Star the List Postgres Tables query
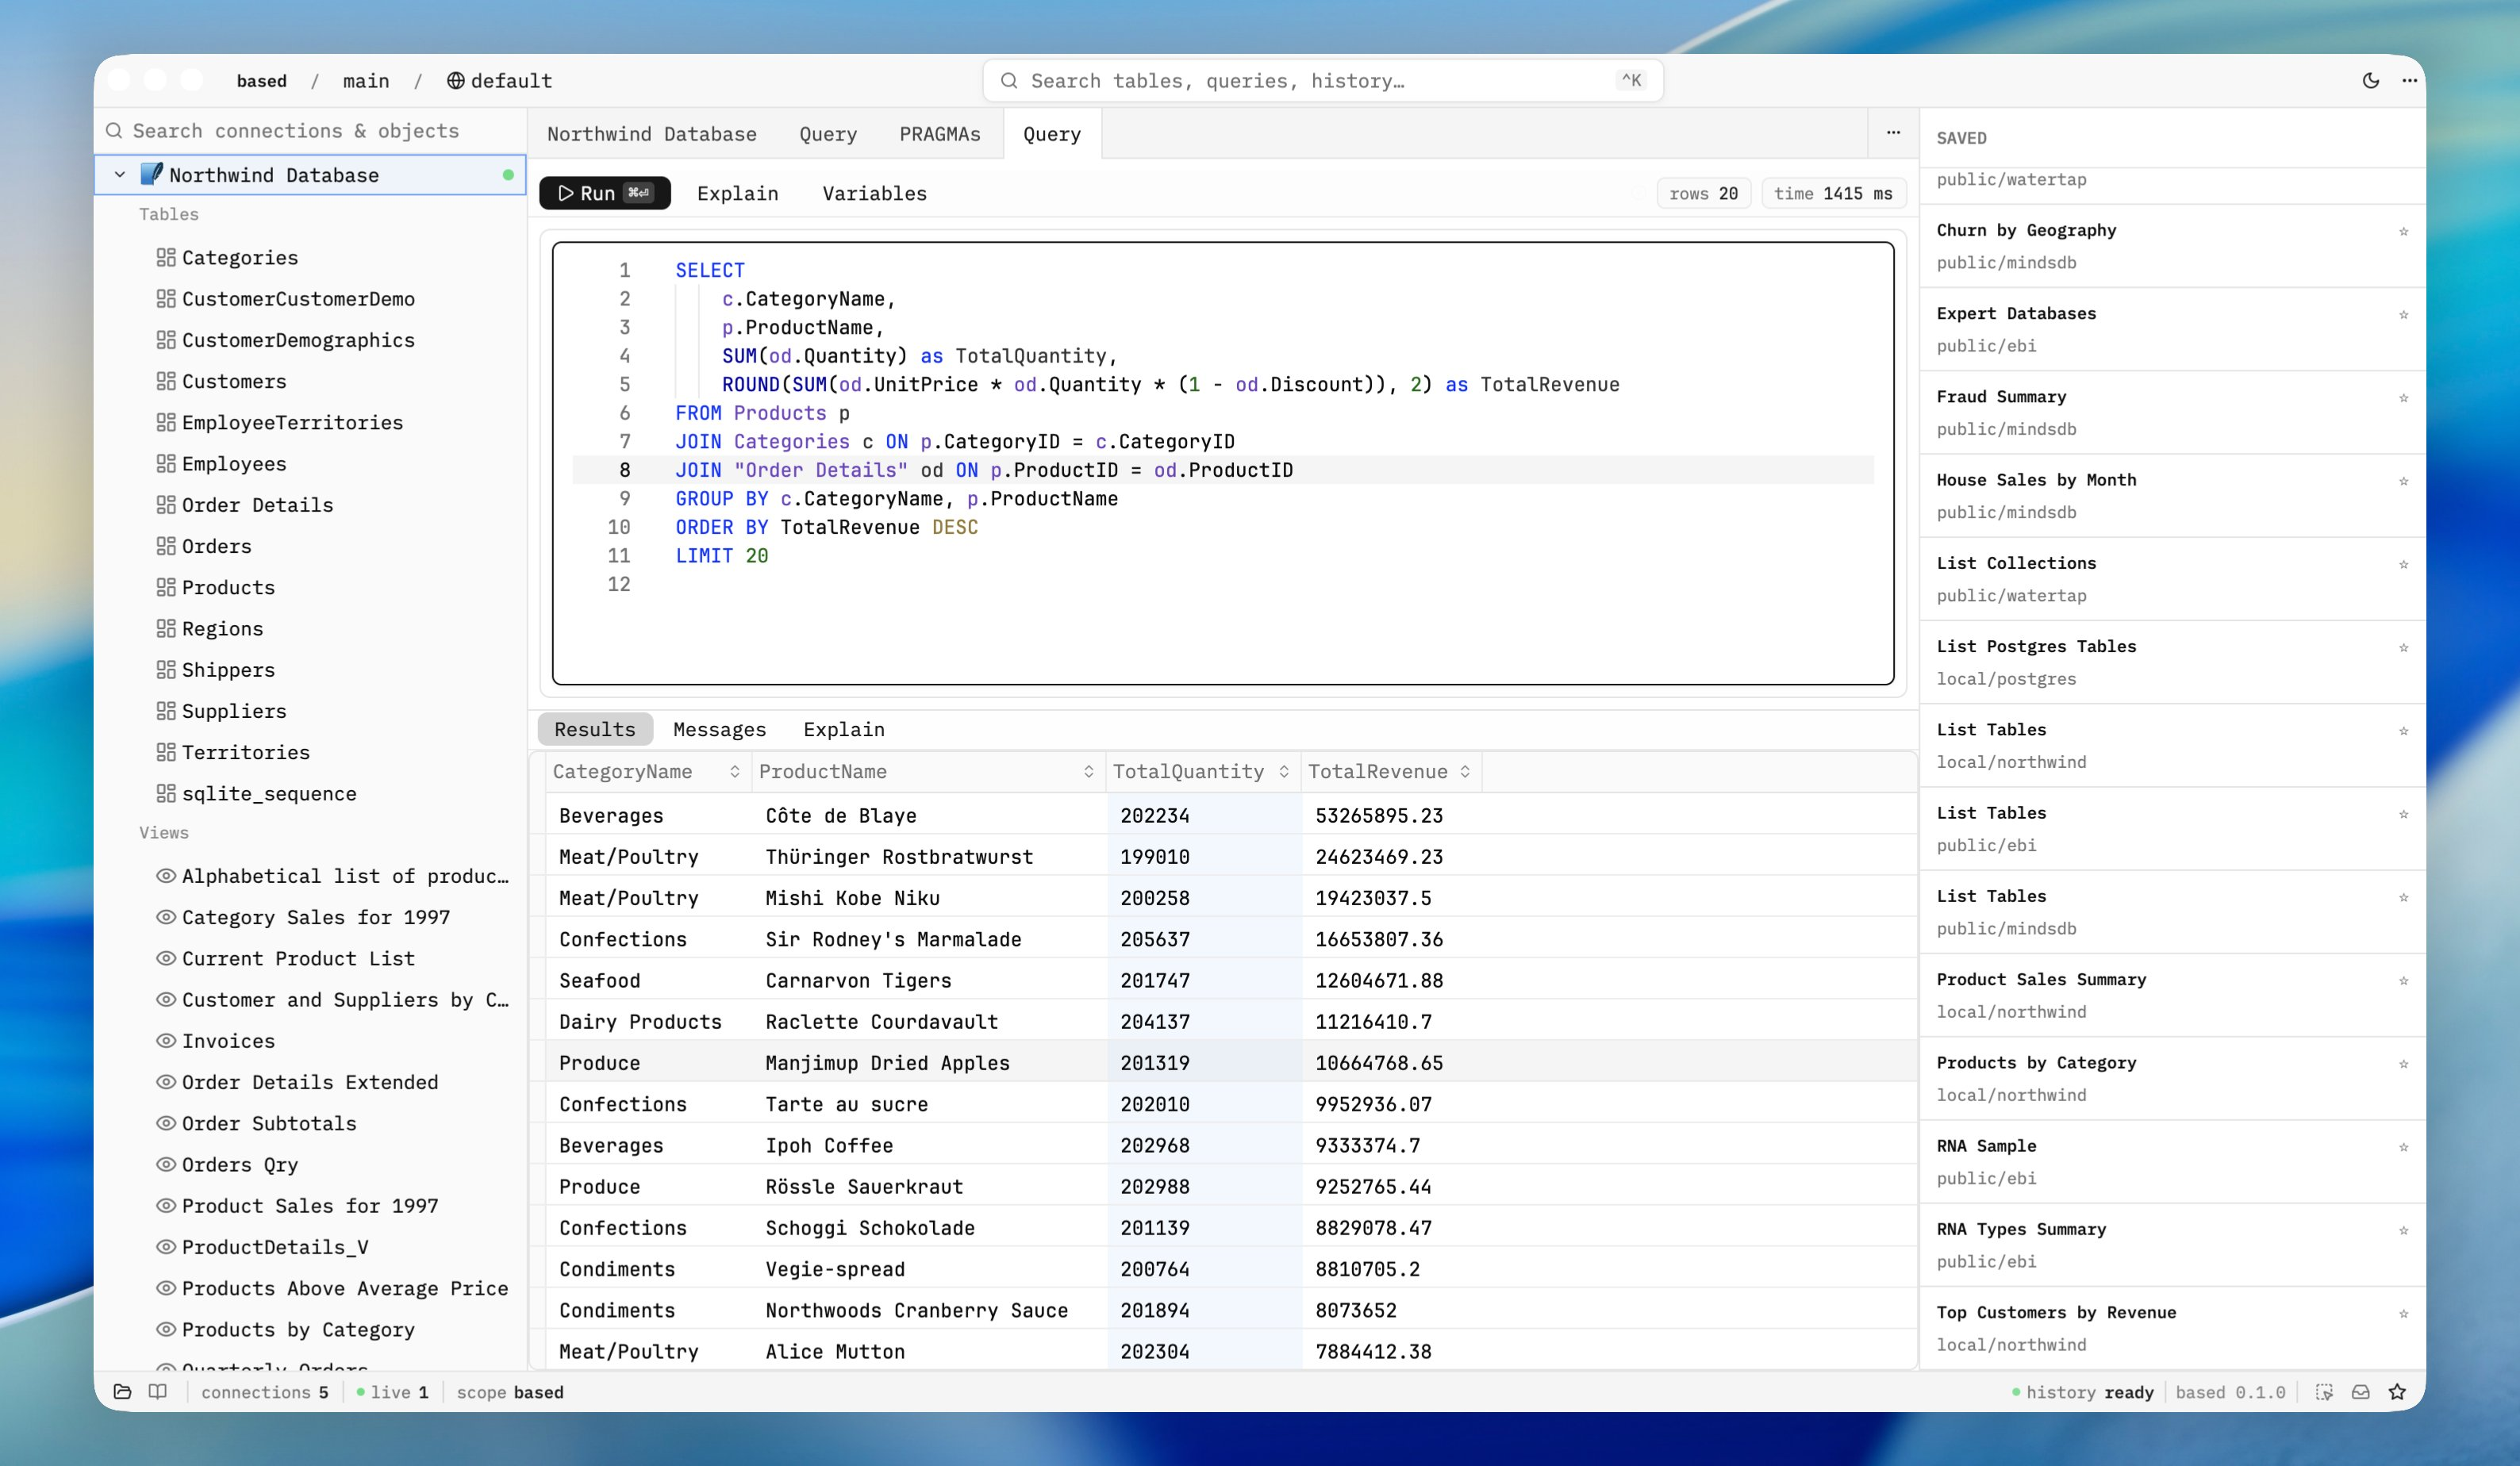The width and height of the screenshot is (2520, 1466). pos(2403,647)
